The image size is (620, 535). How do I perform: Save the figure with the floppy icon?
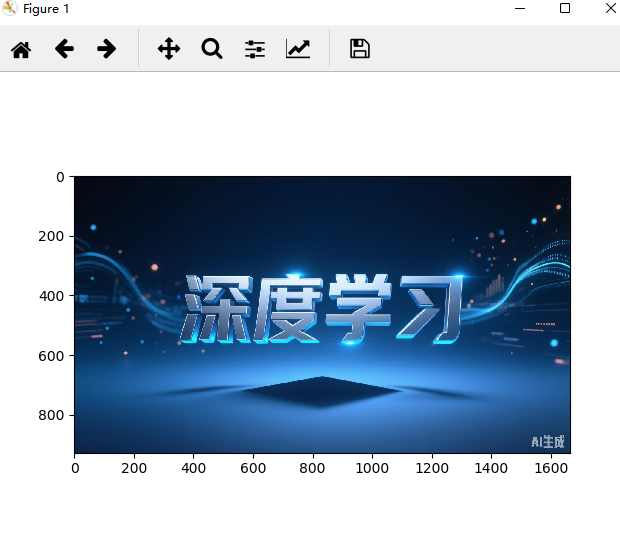[360, 49]
